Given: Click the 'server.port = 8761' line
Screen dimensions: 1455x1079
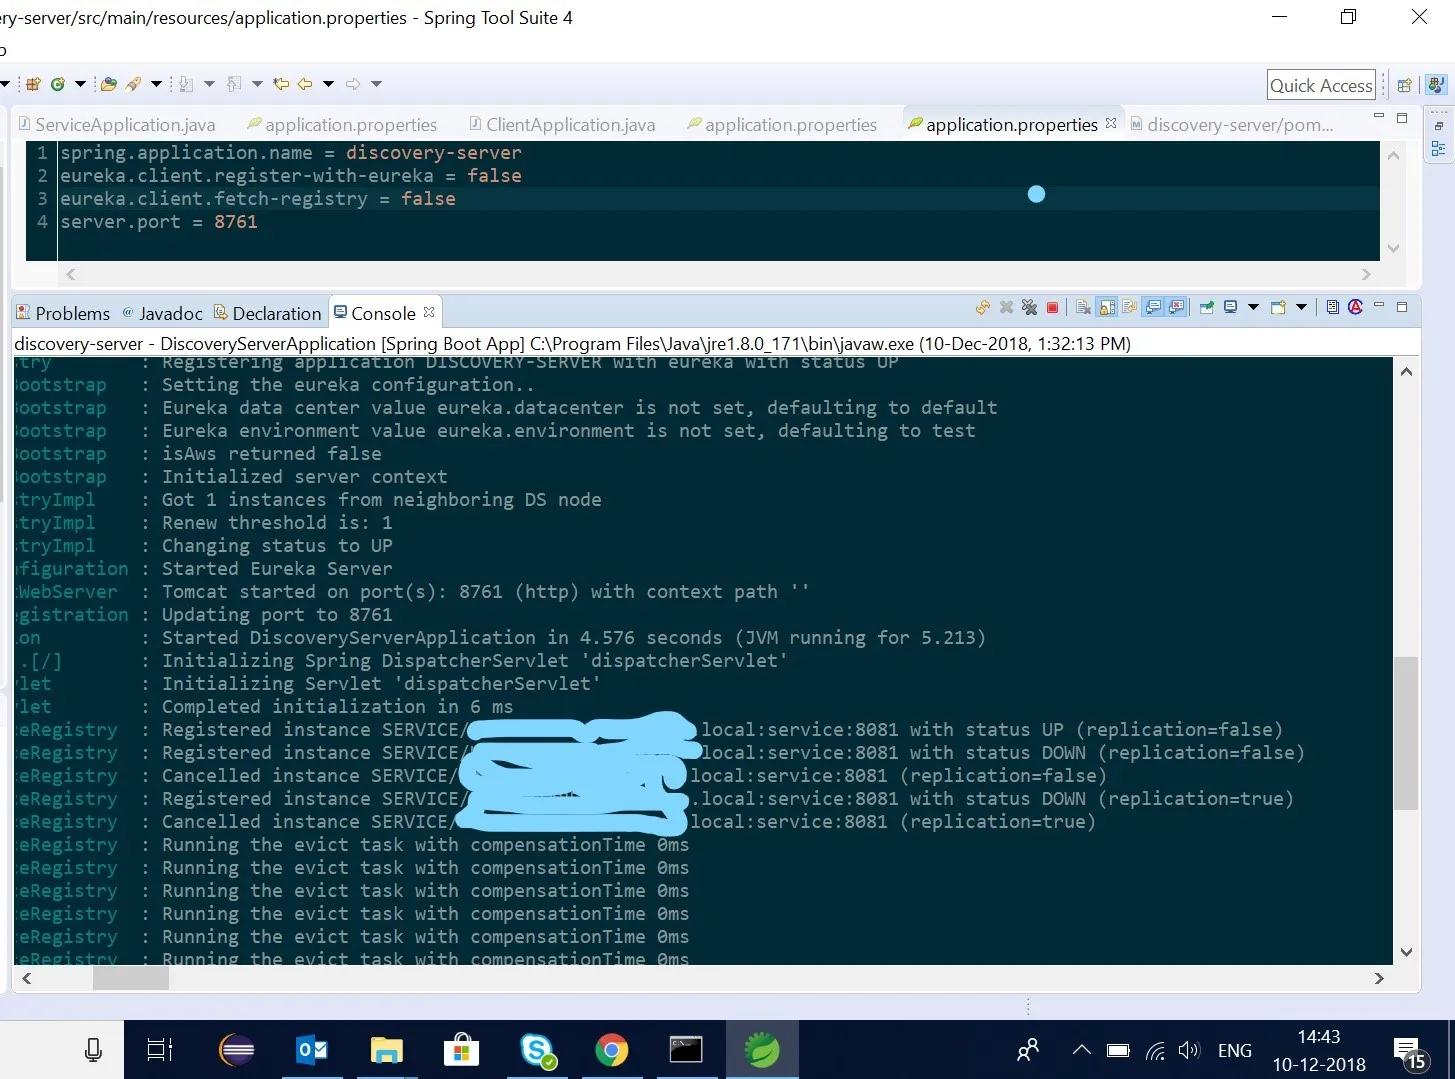Looking at the screenshot, I should point(159,222).
